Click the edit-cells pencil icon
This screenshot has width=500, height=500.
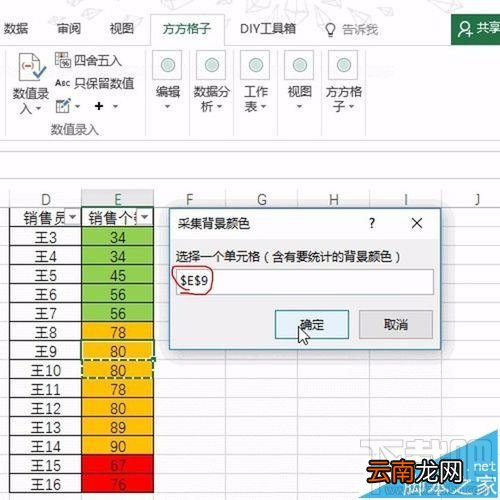[x=63, y=106]
